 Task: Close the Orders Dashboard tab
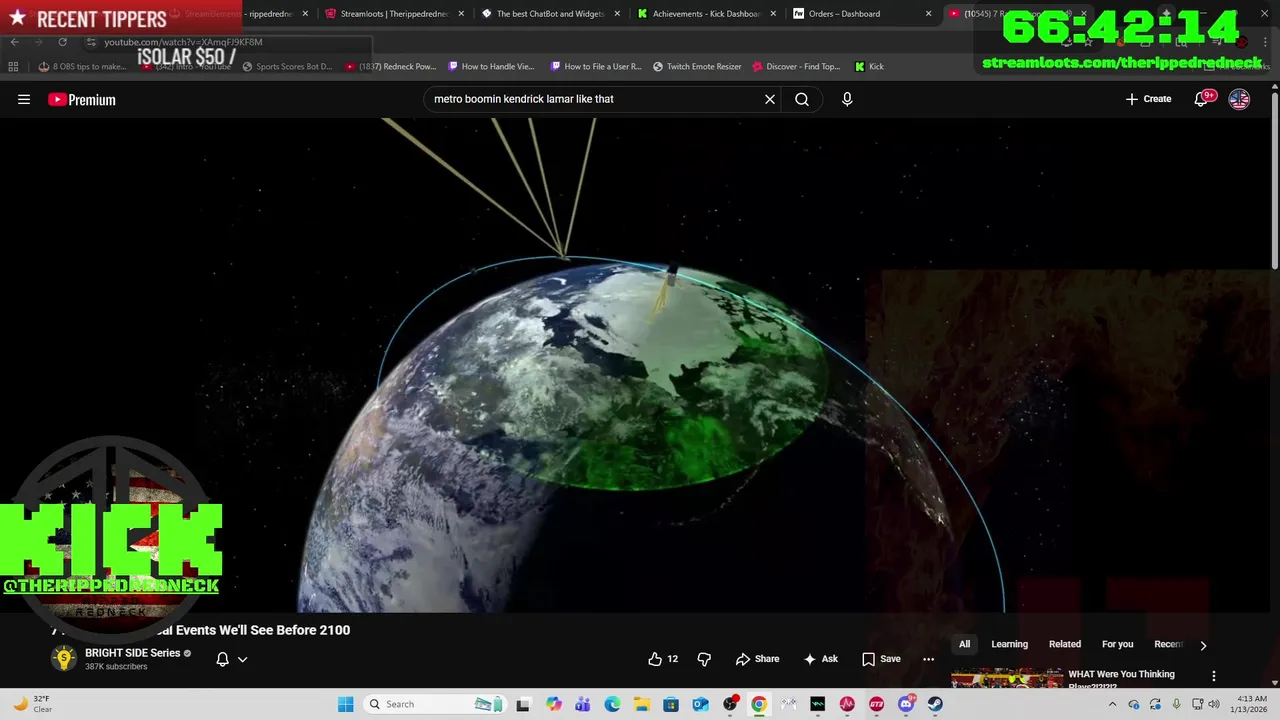[929, 14]
